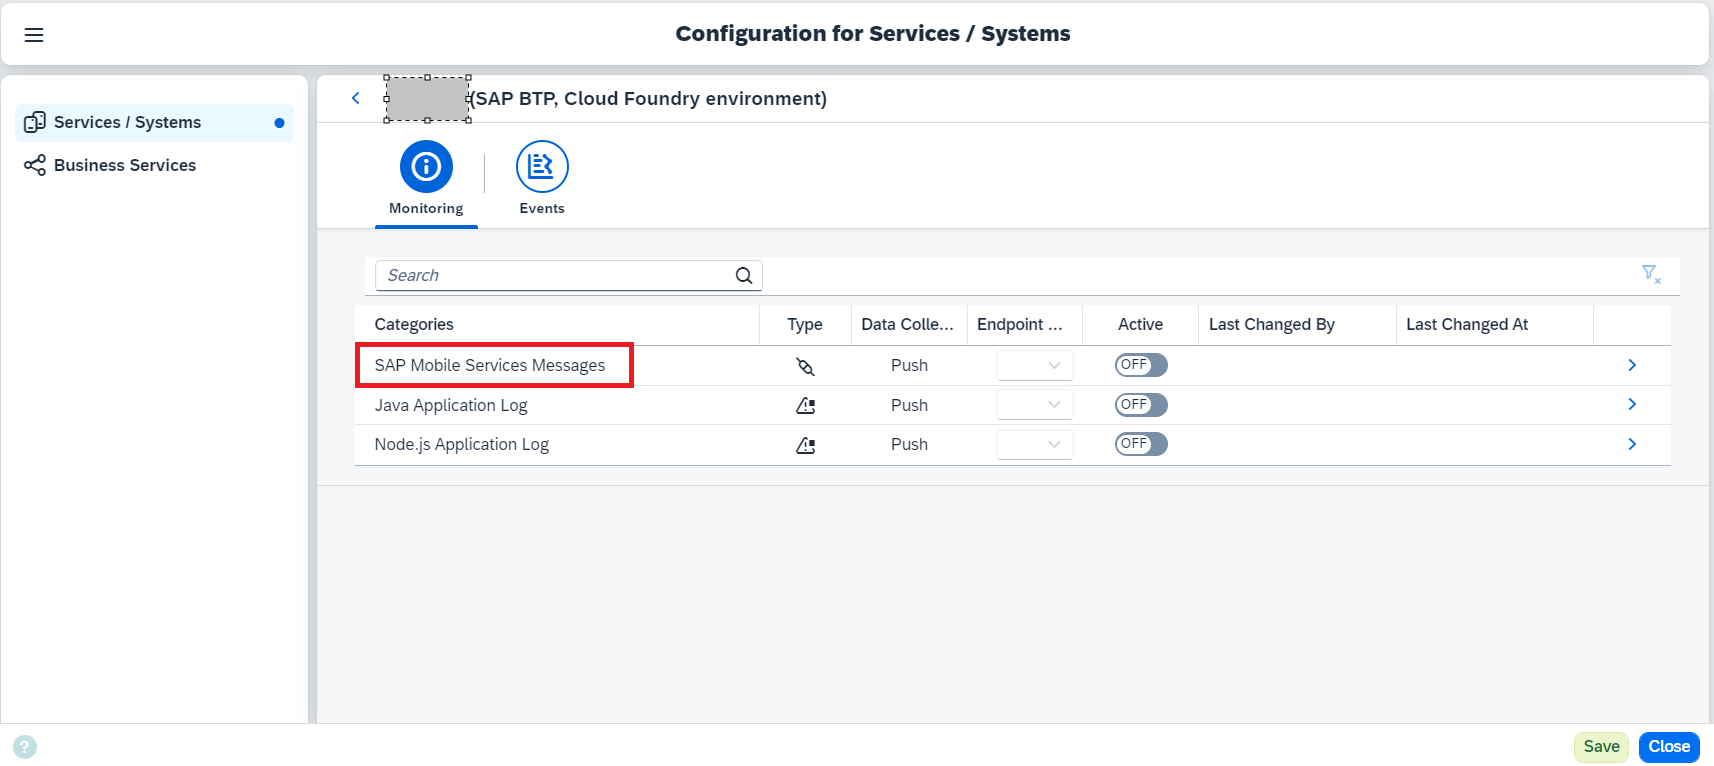Click the Configuration for Services / Systems heading
Screen dimensions: 1714x766
pyautogui.click(x=873, y=34)
